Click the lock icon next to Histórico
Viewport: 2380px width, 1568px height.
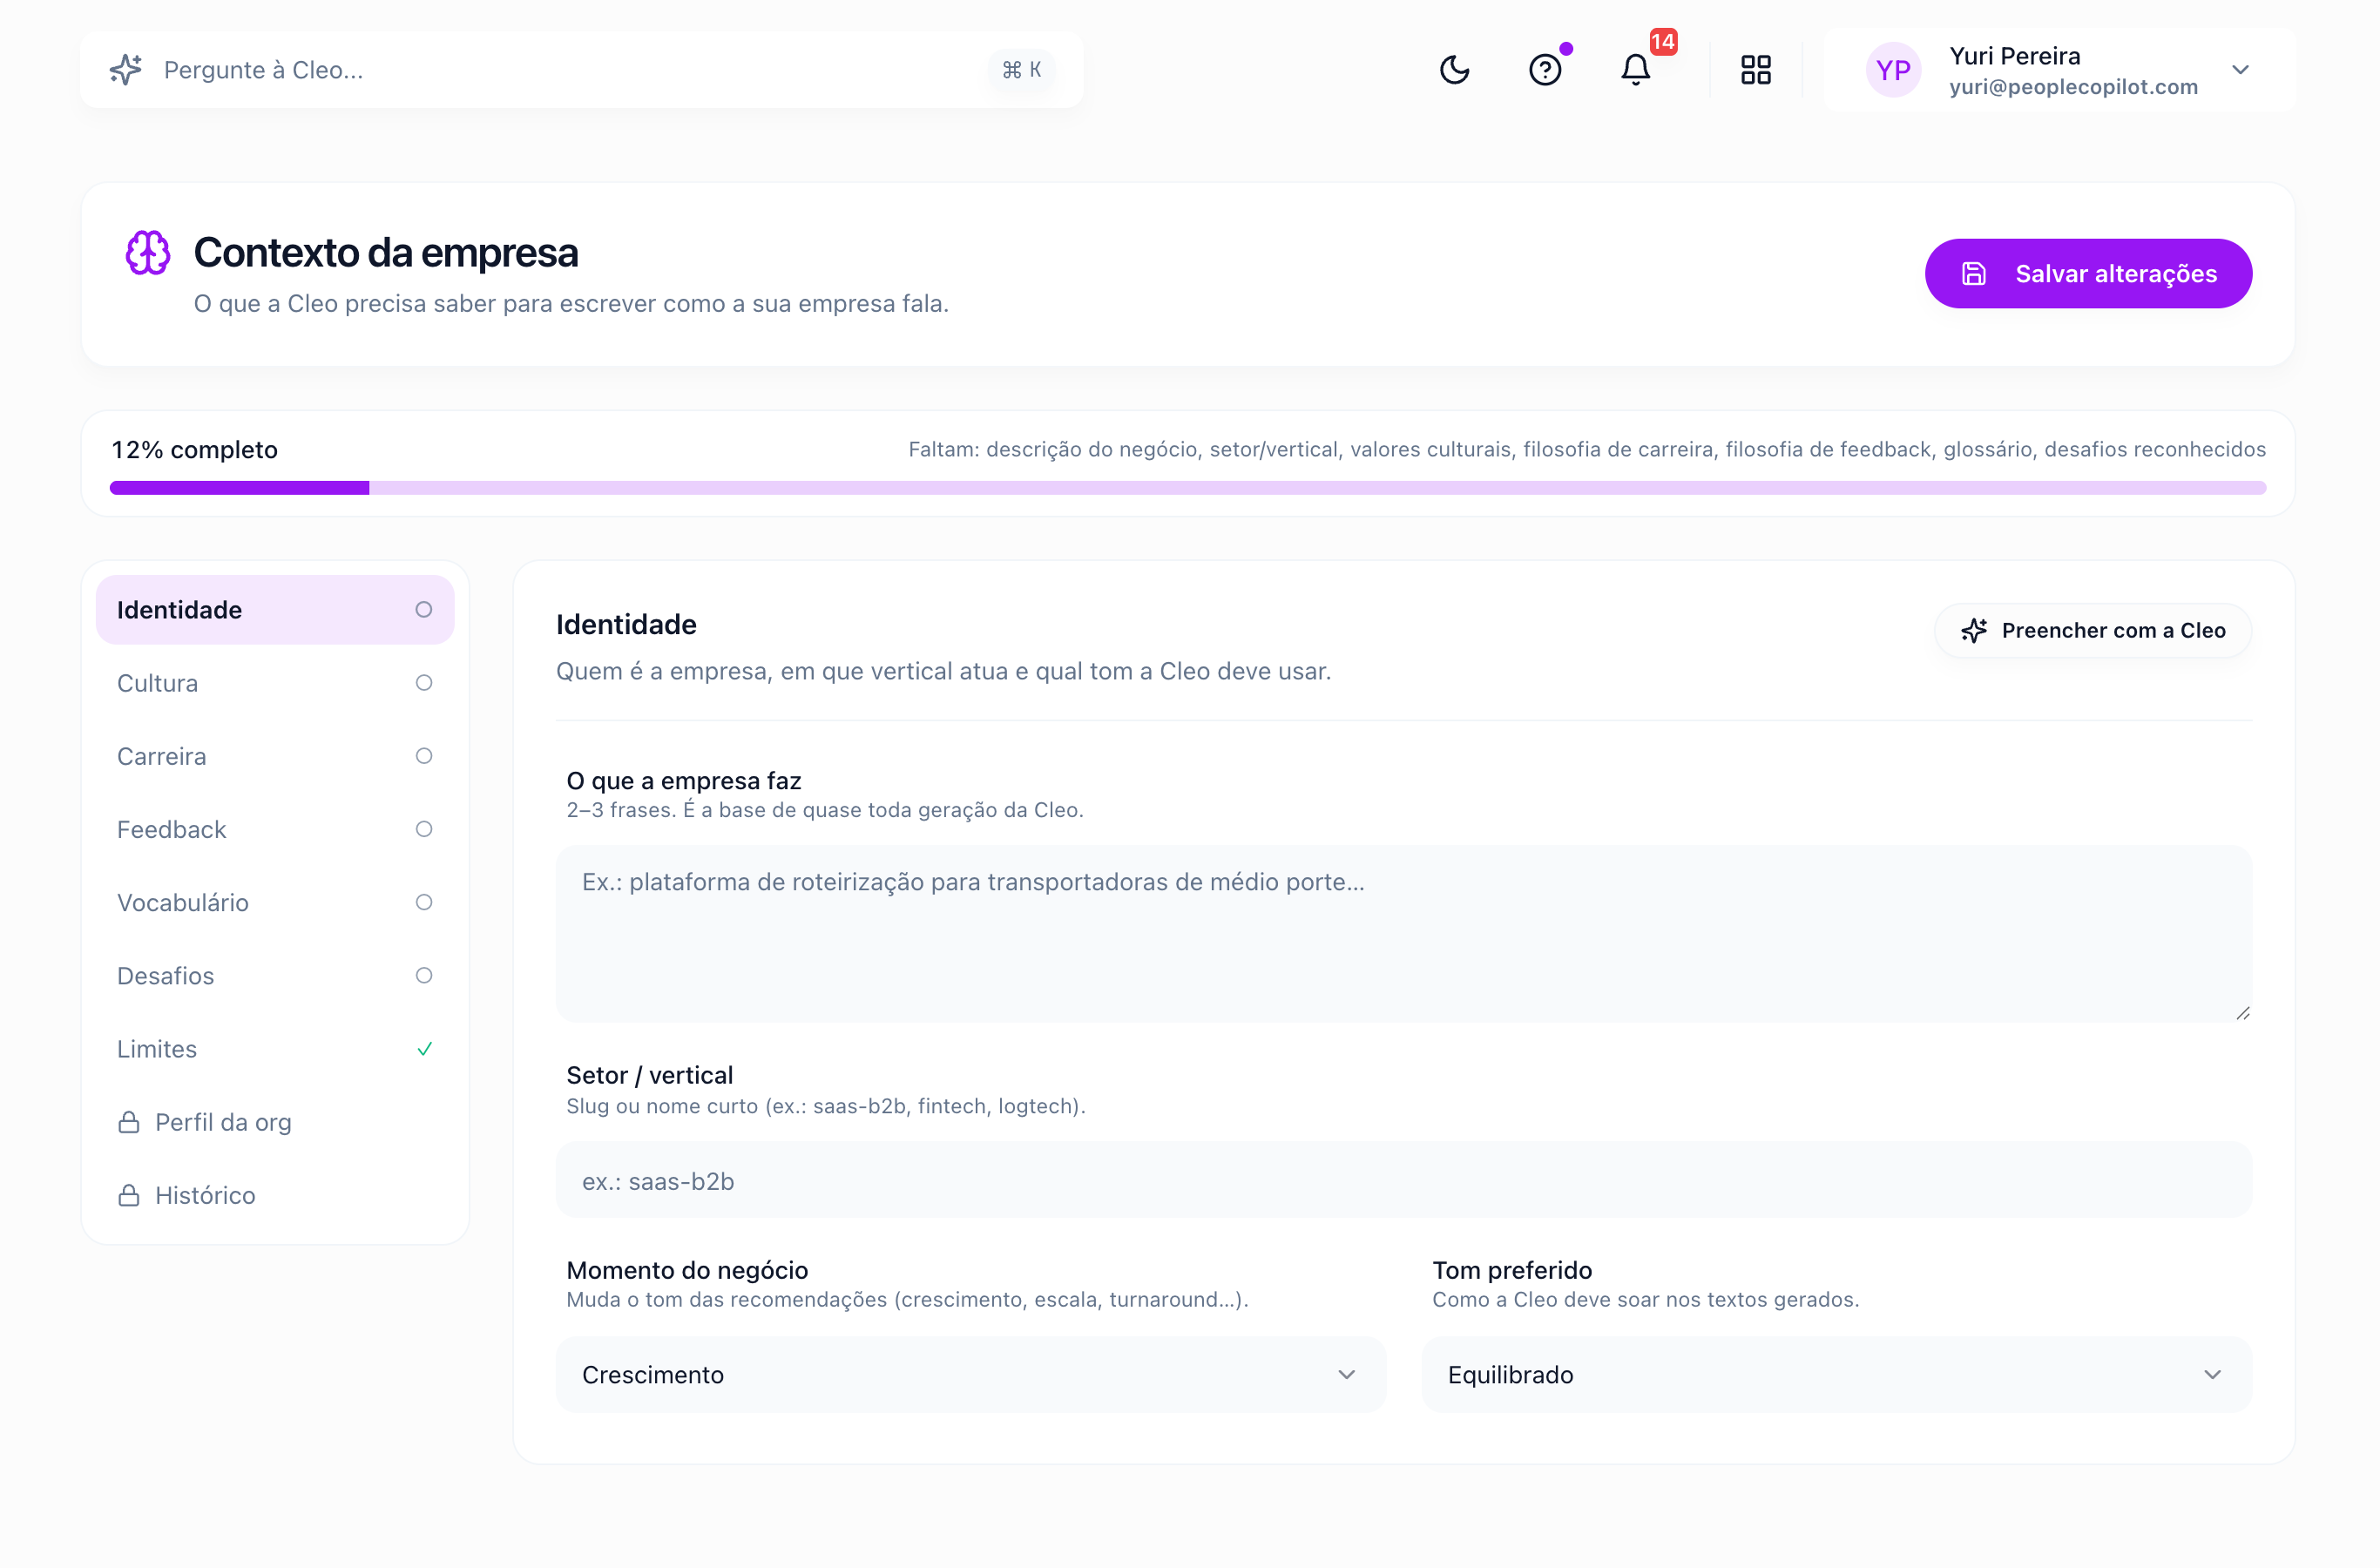pos(129,1195)
